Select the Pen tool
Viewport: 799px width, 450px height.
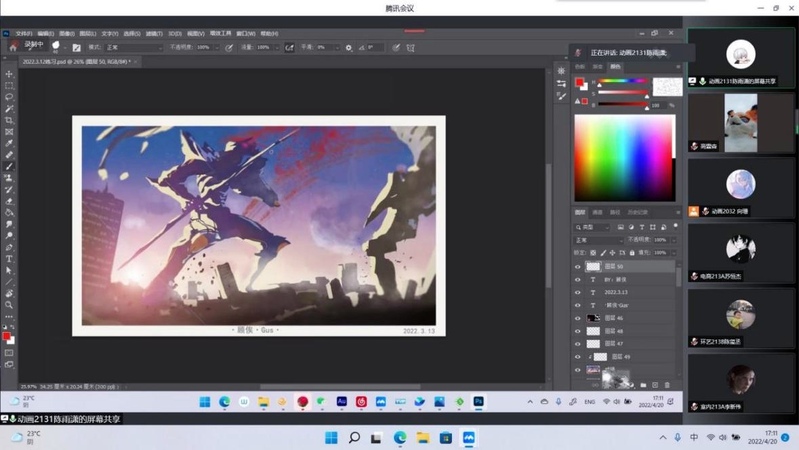9,247
